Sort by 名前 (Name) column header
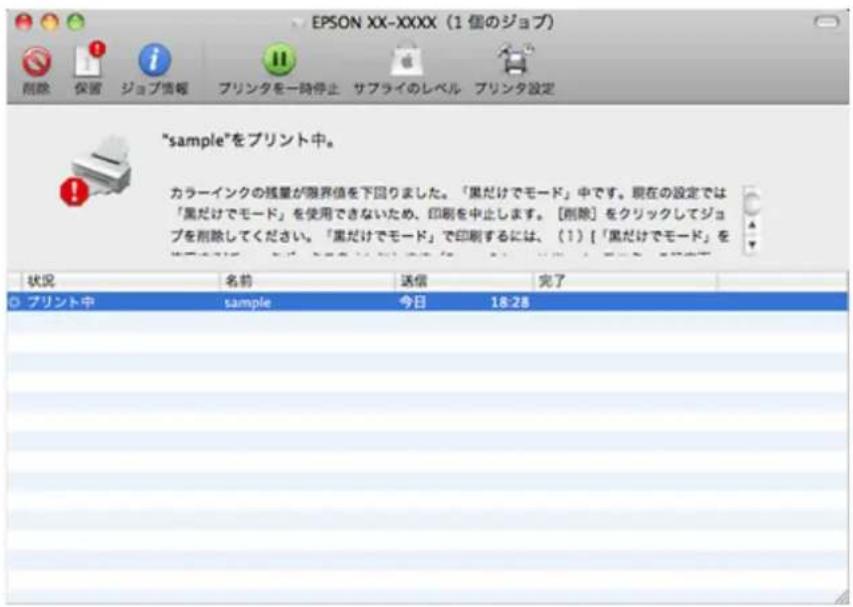 [307, 281]
